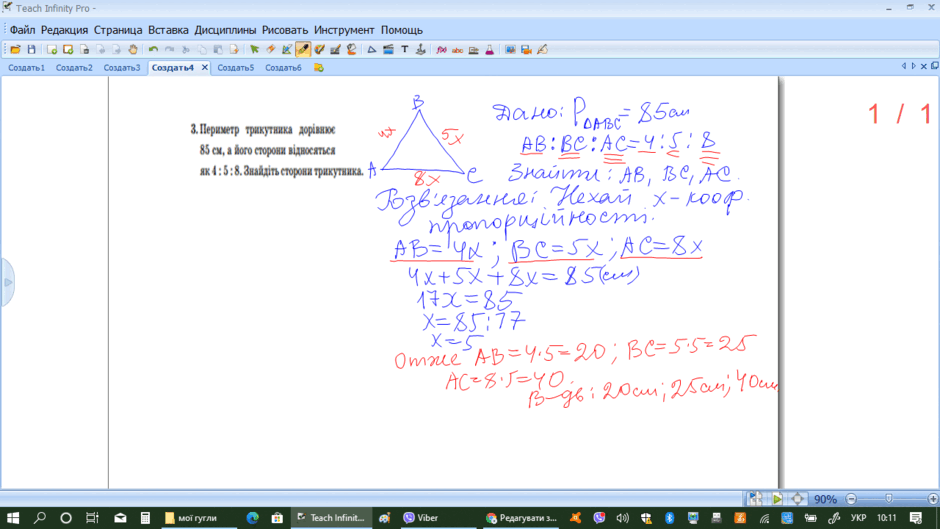
Task: Open the taskbar search magnifier
Action: pos(40,518)
